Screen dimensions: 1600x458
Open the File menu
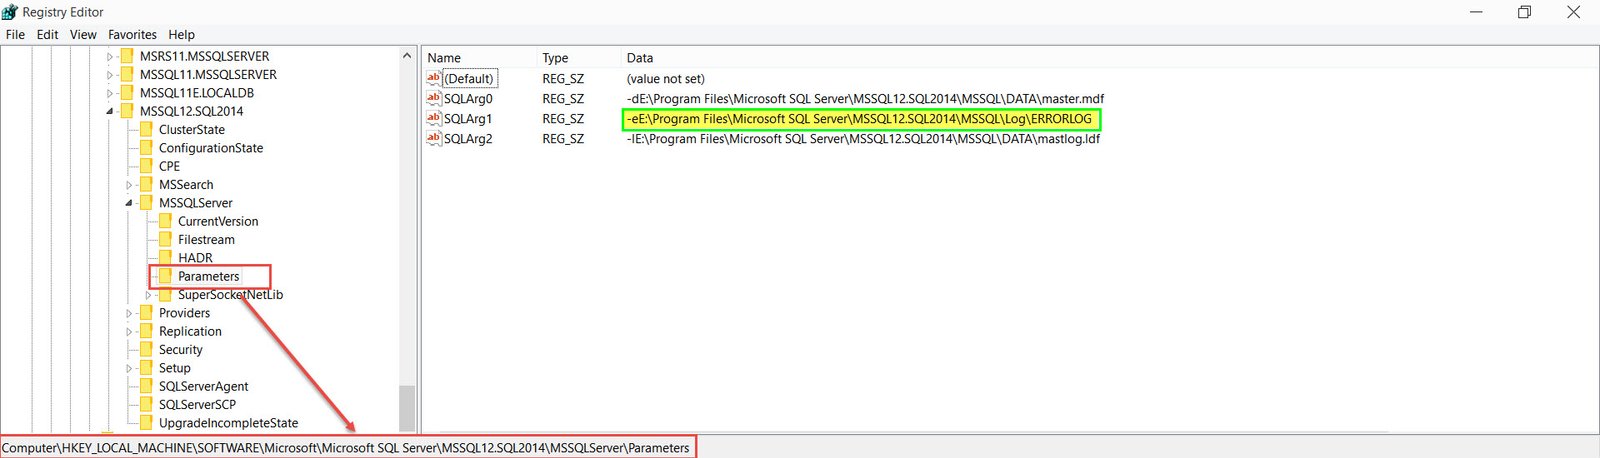15,34
